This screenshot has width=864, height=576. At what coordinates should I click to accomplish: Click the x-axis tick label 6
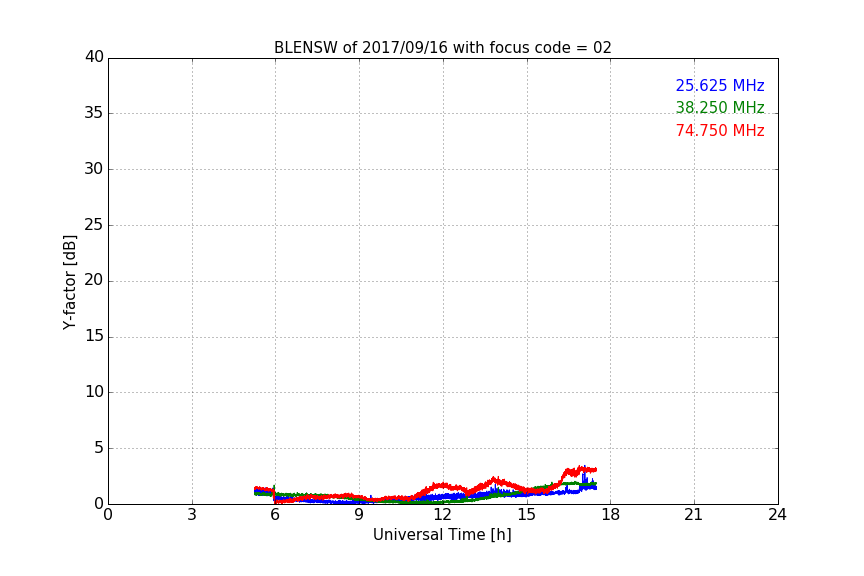tap(275, 515)
